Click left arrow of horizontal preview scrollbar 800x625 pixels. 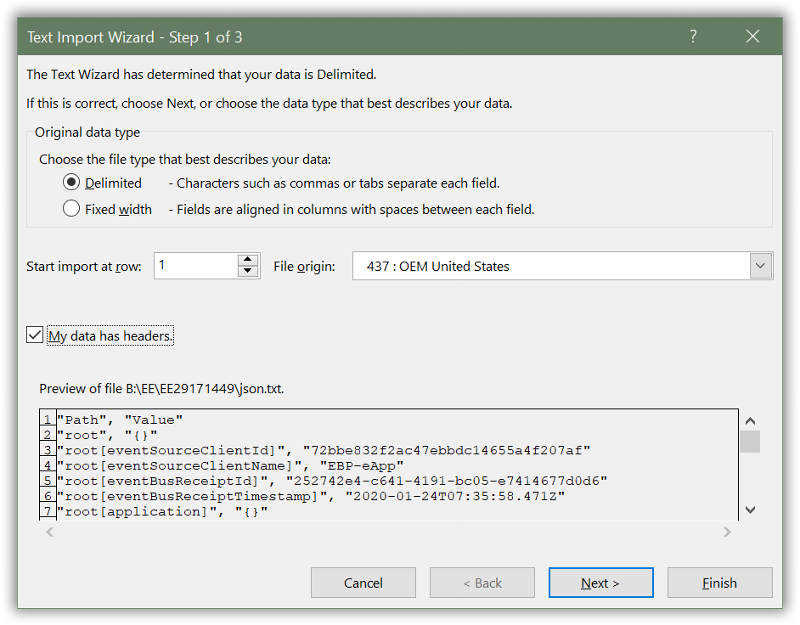[x=49, y=534]
